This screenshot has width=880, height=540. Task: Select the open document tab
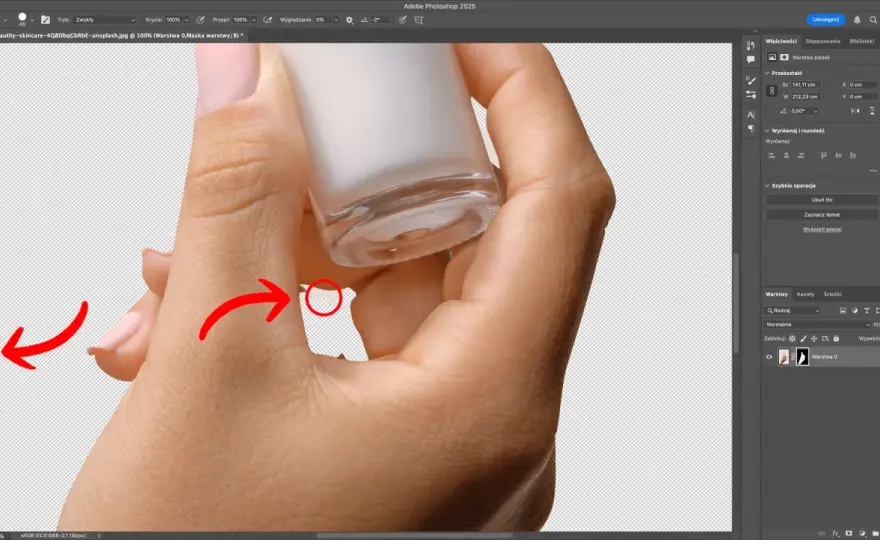coord(121,35)
